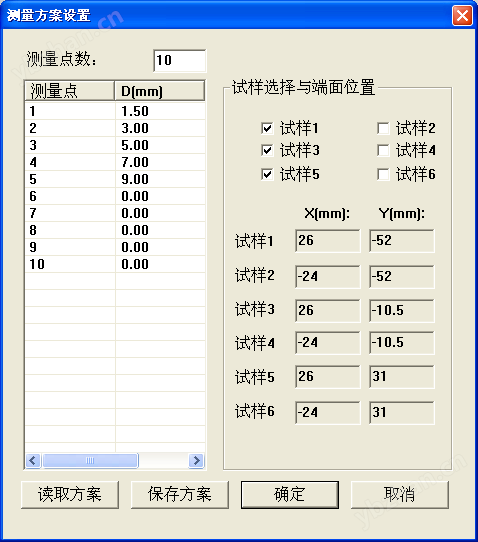This screenshot has height=542, width=478.
Task: Close the 测量方案设置 dialog
Action: coord(462,16)
